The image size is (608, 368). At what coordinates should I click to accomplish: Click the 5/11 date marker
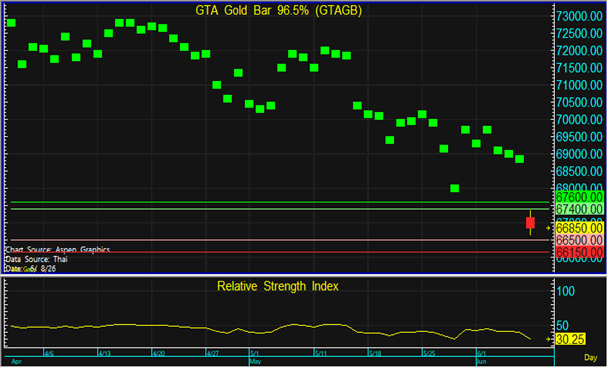click(x=321, y=354)
